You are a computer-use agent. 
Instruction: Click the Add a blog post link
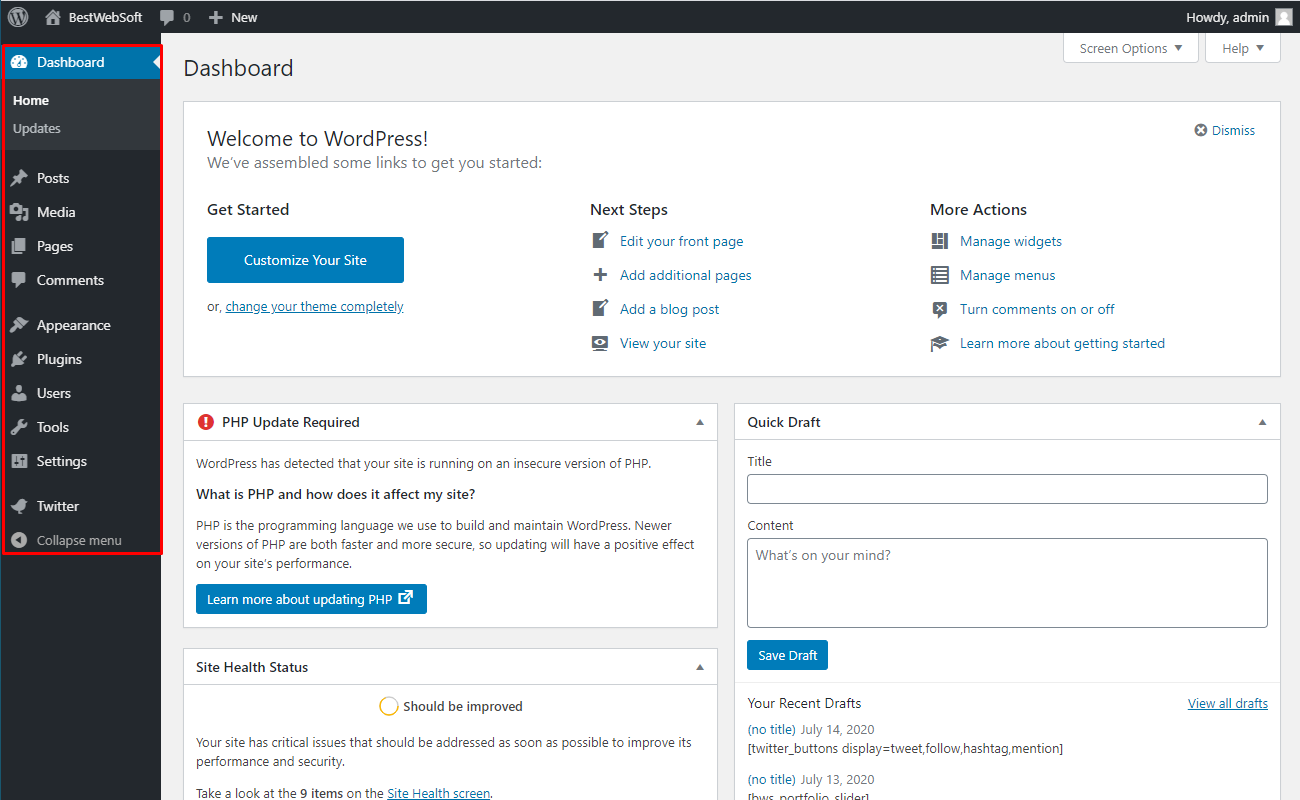click(669, 309)
